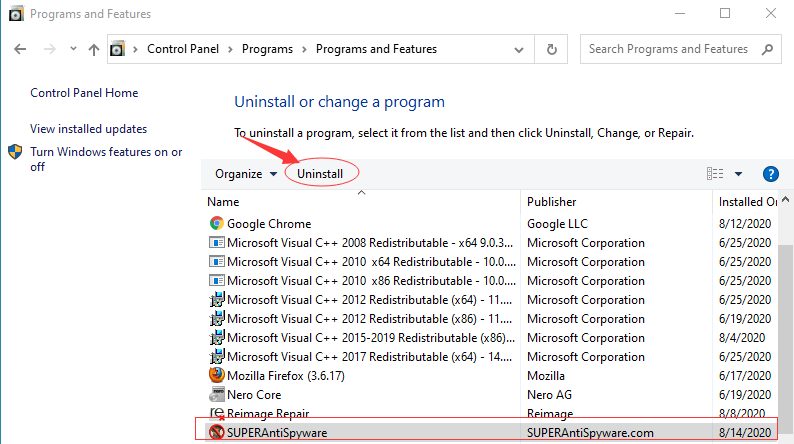Image resolution: width=794 pixels, height=444 pixels.
Task: Go up one folder level
Action: coord(94,49)
